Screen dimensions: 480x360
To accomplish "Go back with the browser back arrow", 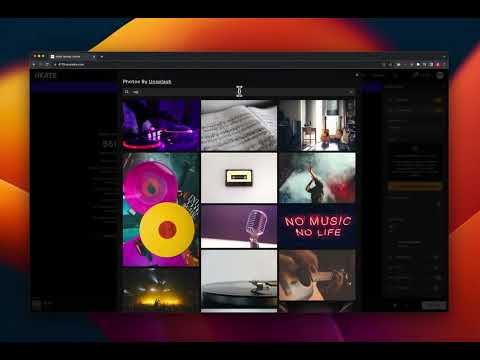I will (34, 64).
